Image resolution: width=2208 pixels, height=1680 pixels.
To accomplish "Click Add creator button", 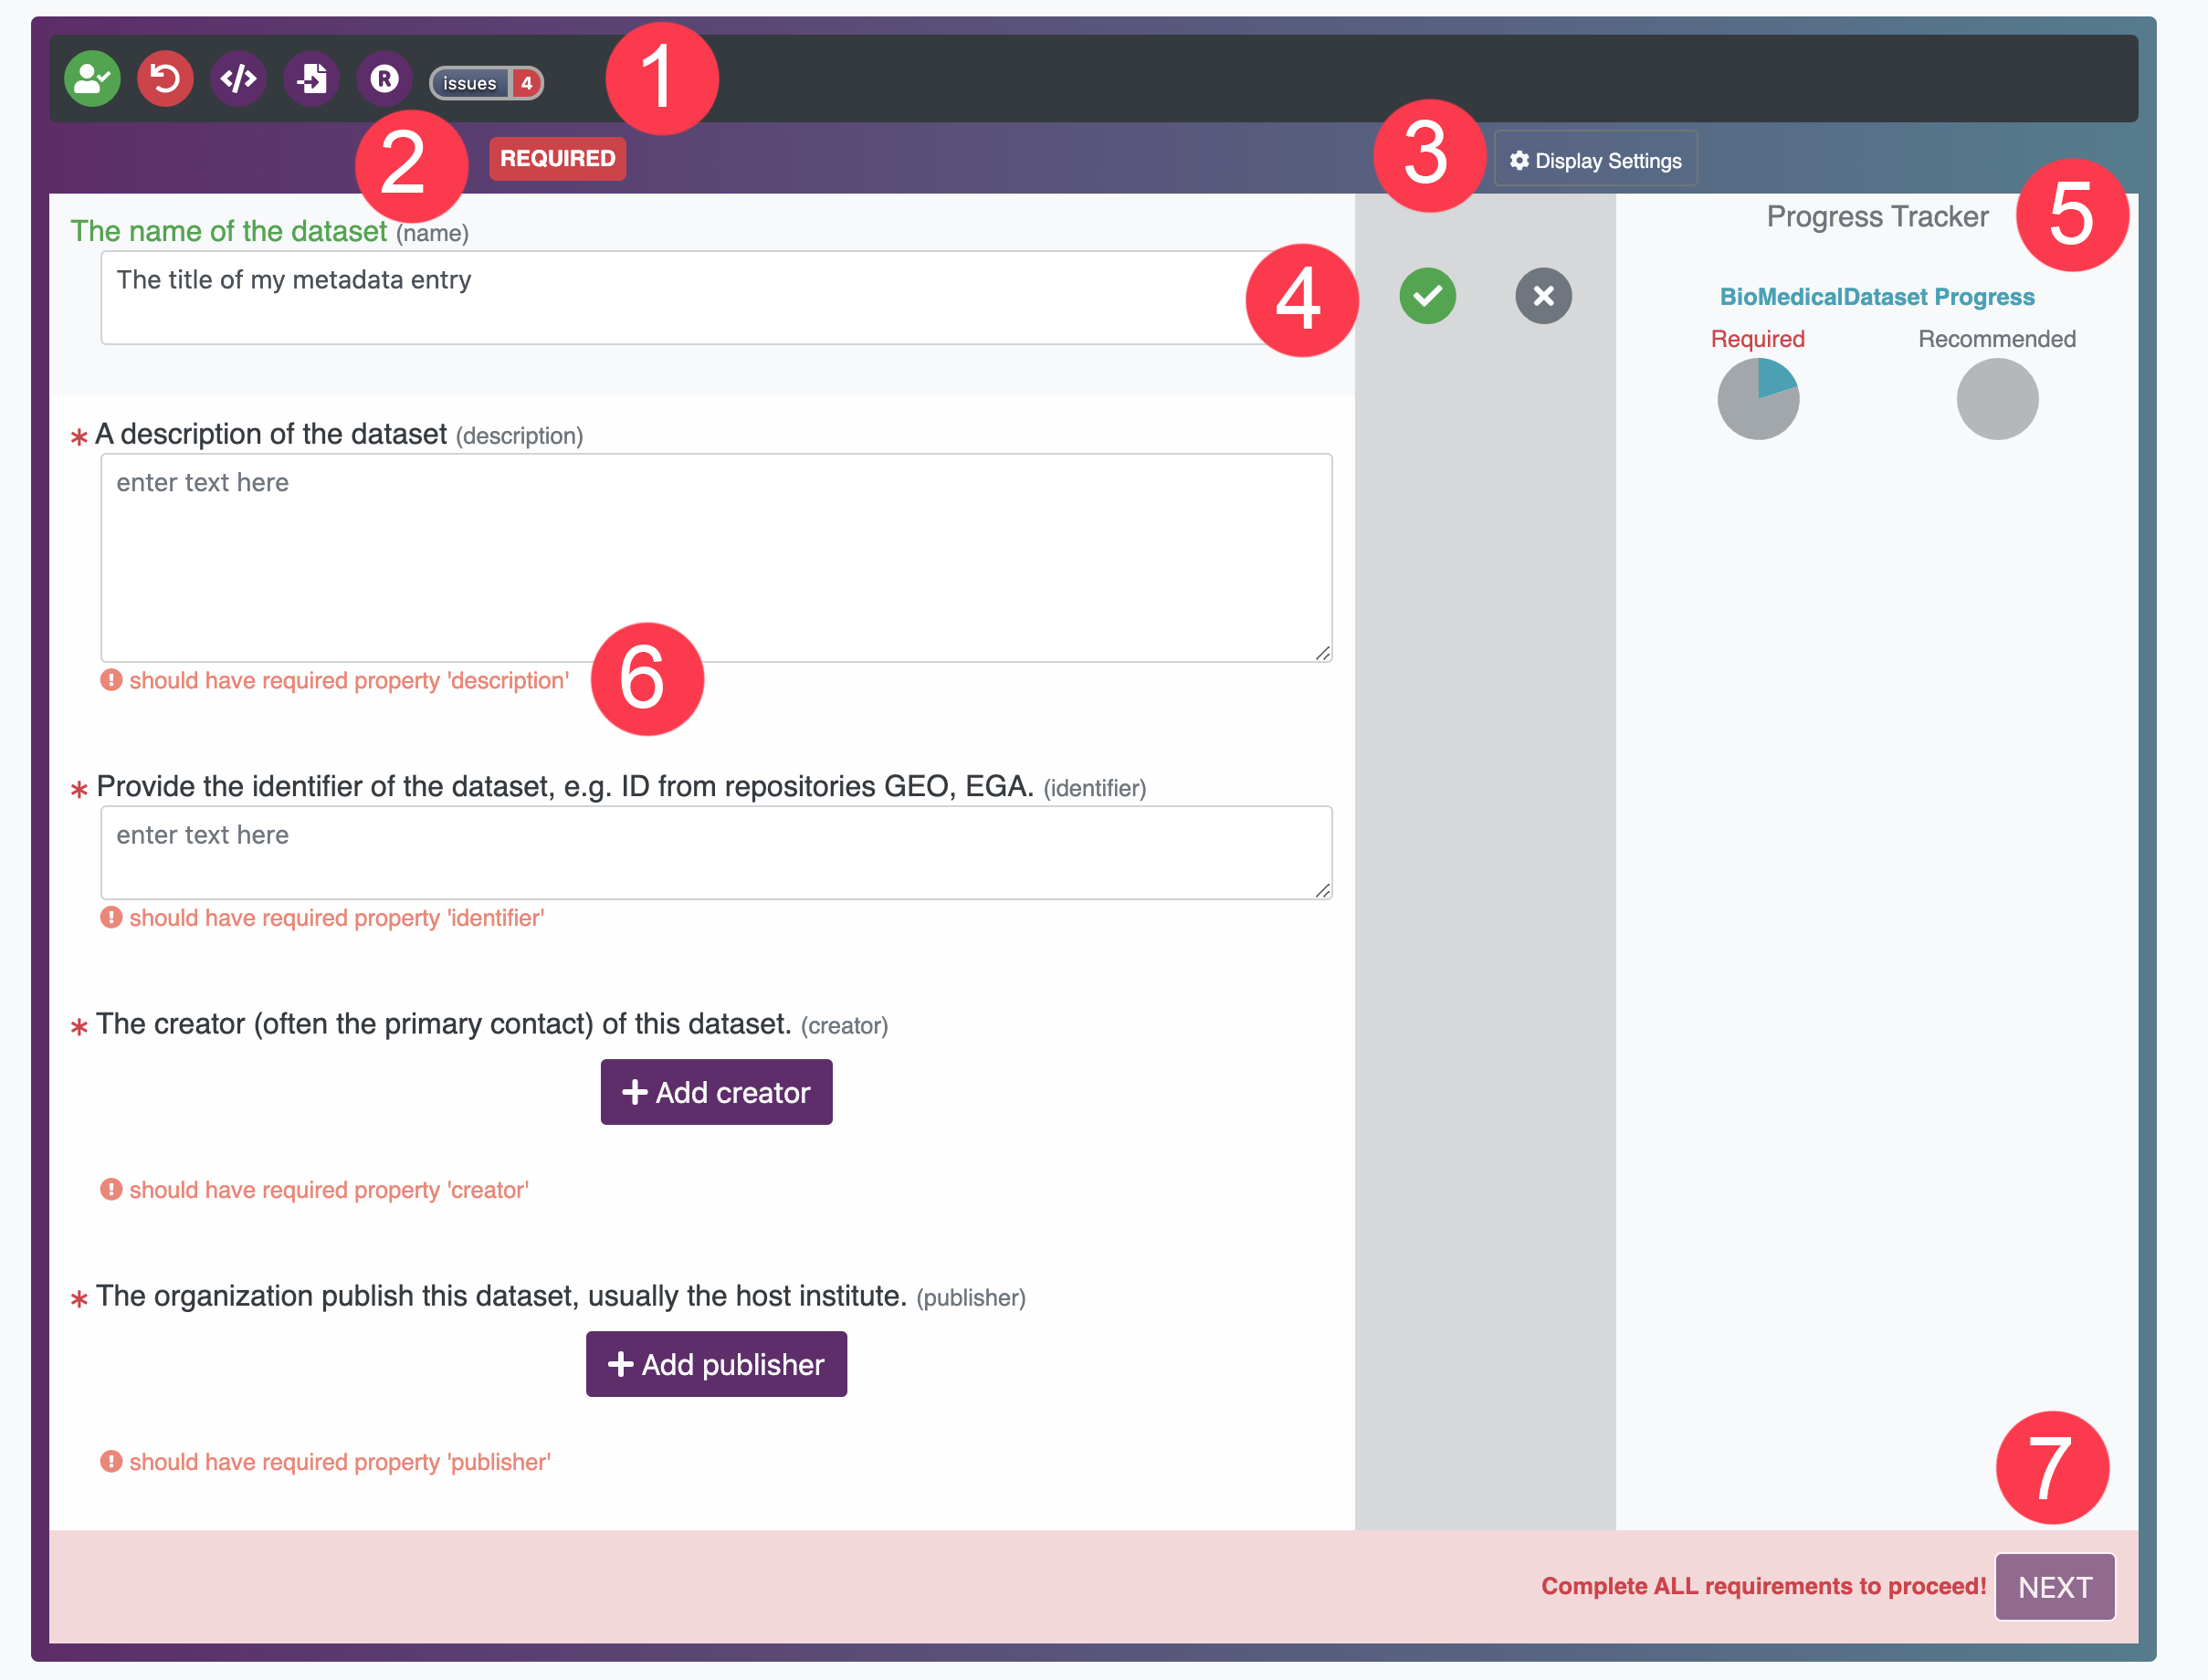I will pyautogui.click(x=716, y=1092).
